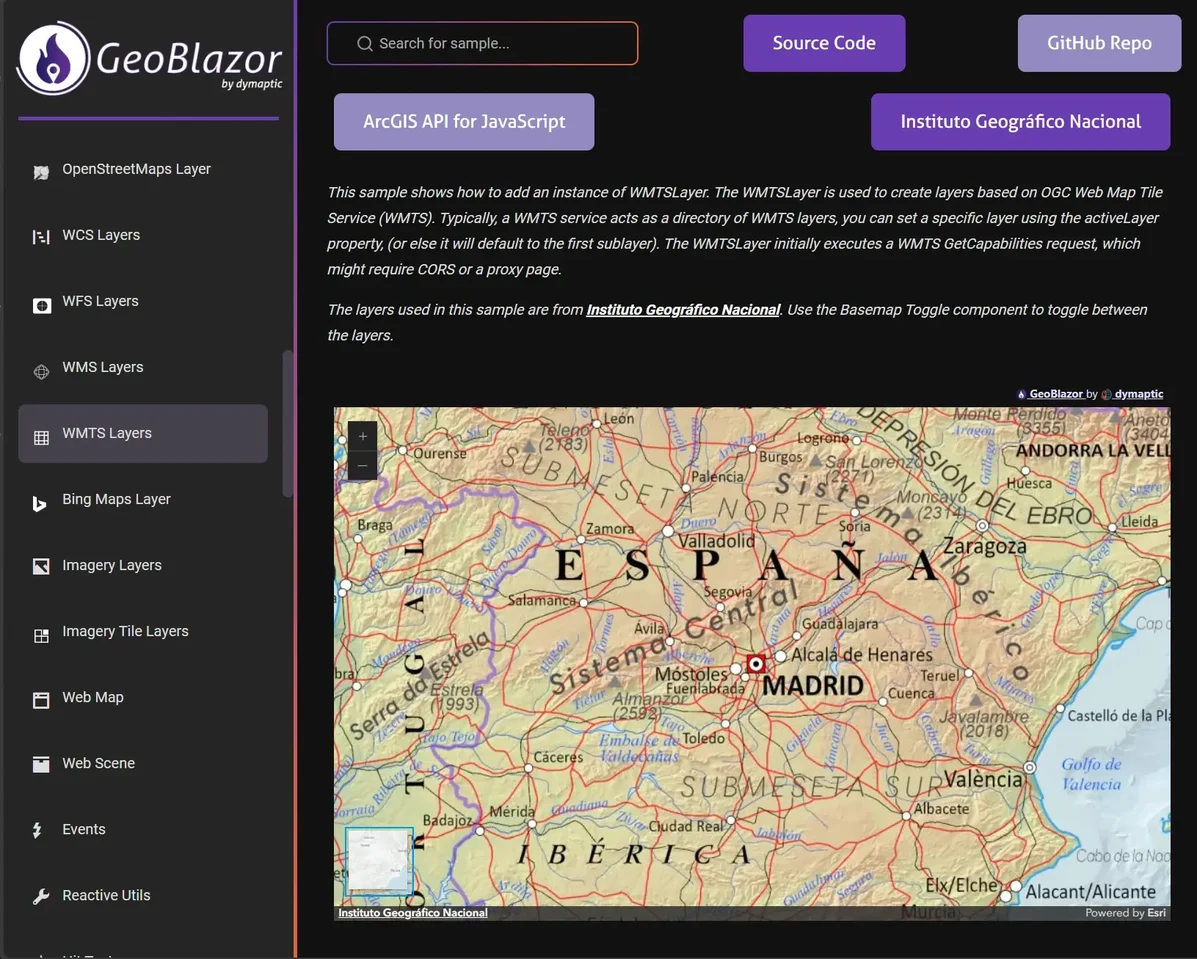The height and width of the screenshot is (959, 1197).
Task: Click the Imagery Tile Layers tiles icon
Action: (x=41, y=632)
